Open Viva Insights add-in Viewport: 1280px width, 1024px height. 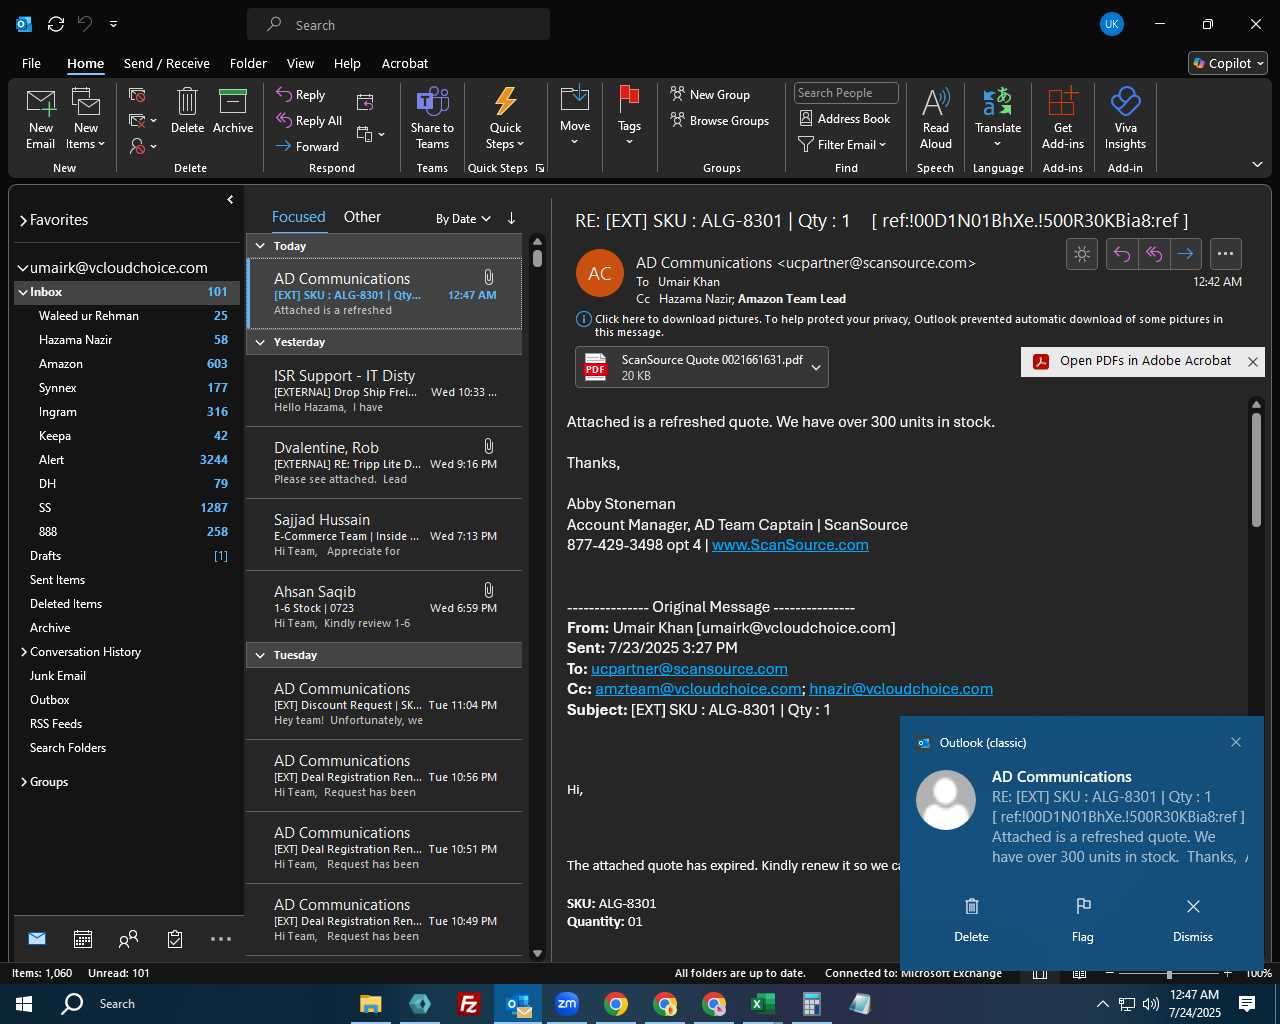[x=1125, y=119]
